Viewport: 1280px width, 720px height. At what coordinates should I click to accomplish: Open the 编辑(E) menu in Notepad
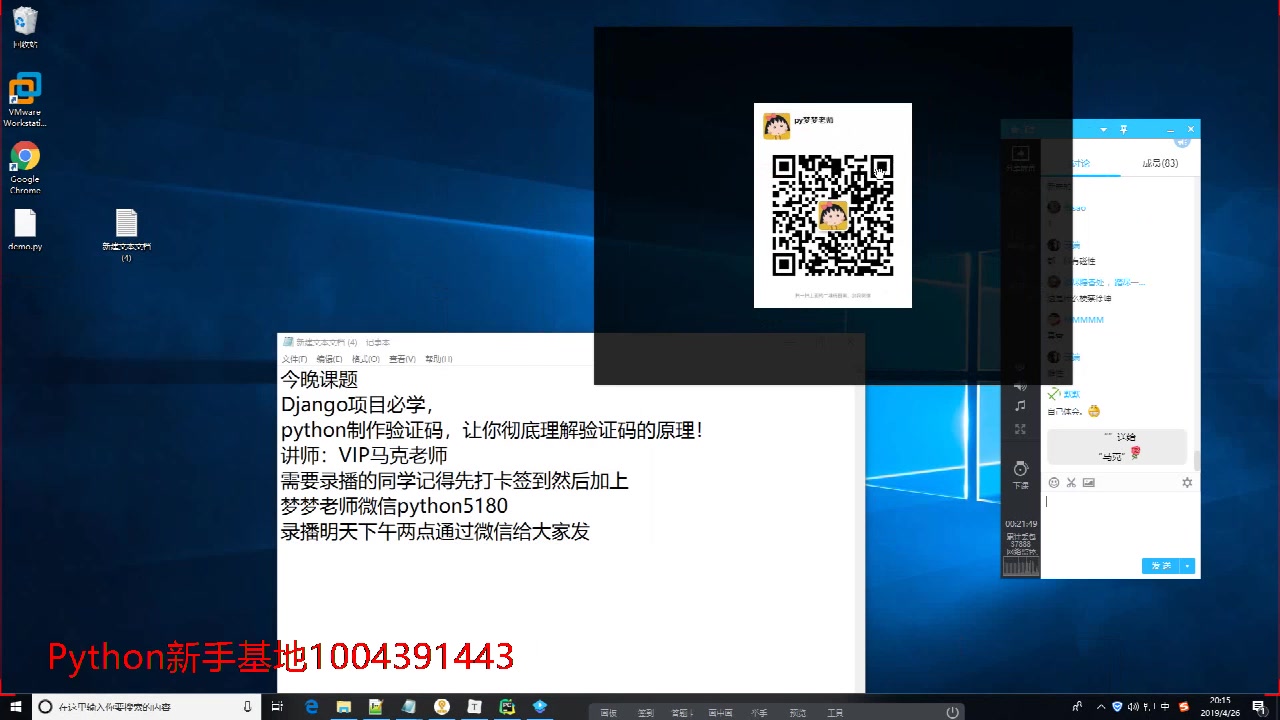click(x=329, y=359)
